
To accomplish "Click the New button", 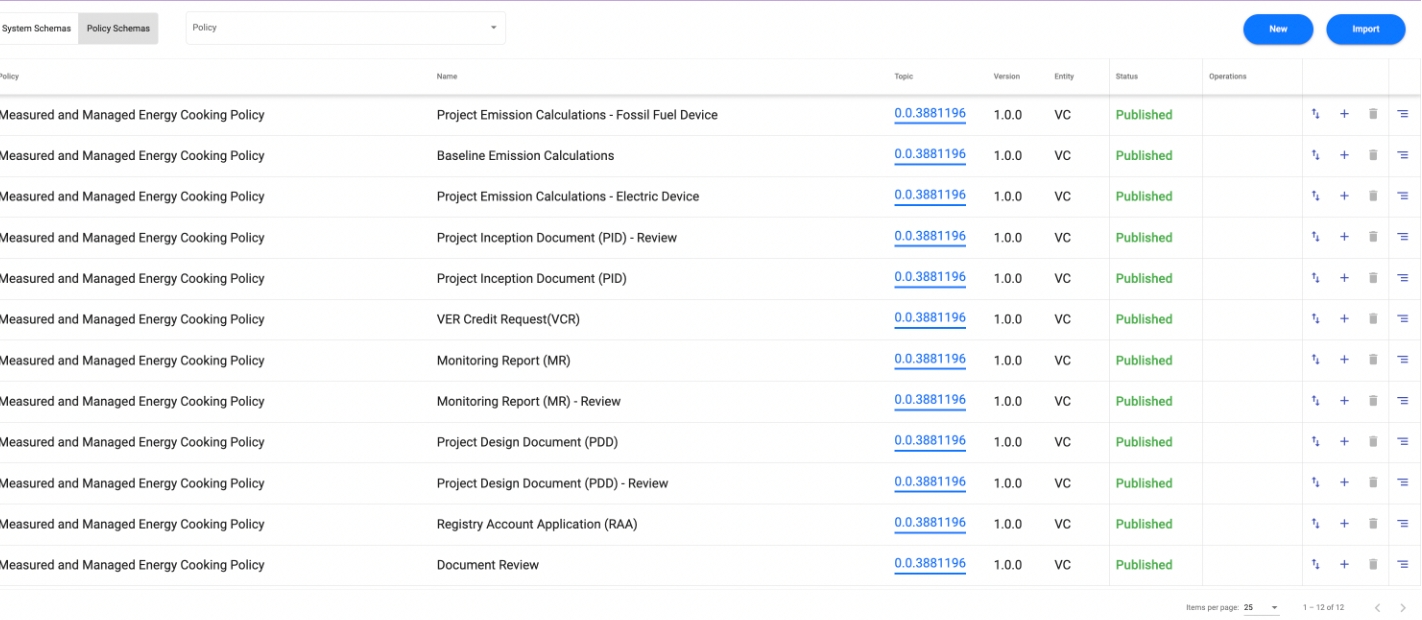I will (x=1278, y=29).
